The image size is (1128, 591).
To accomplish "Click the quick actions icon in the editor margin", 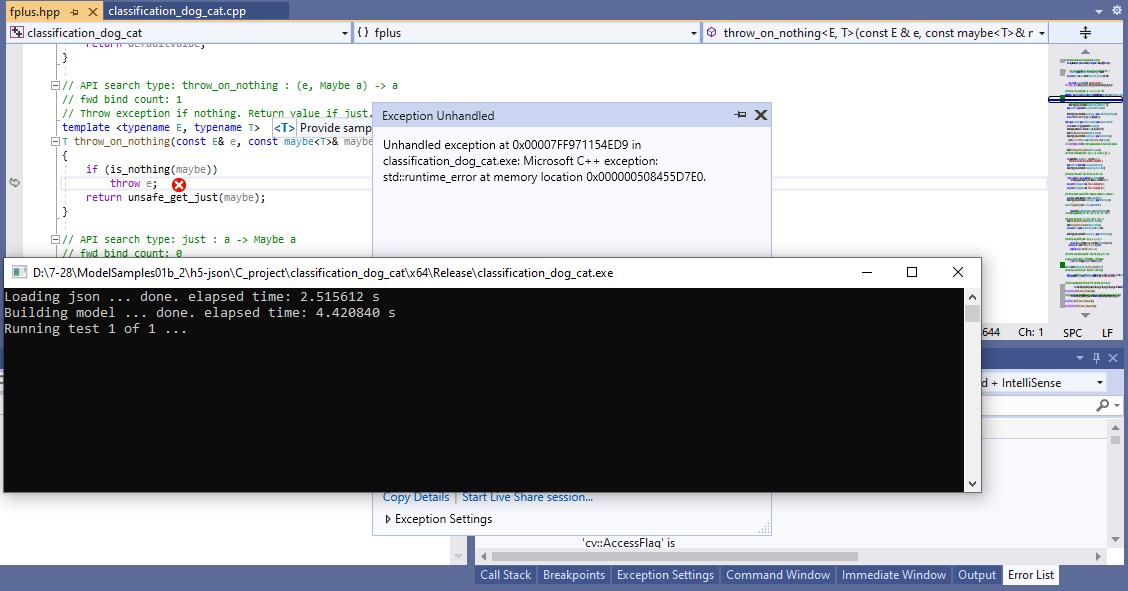I will (x=14, y=184).
